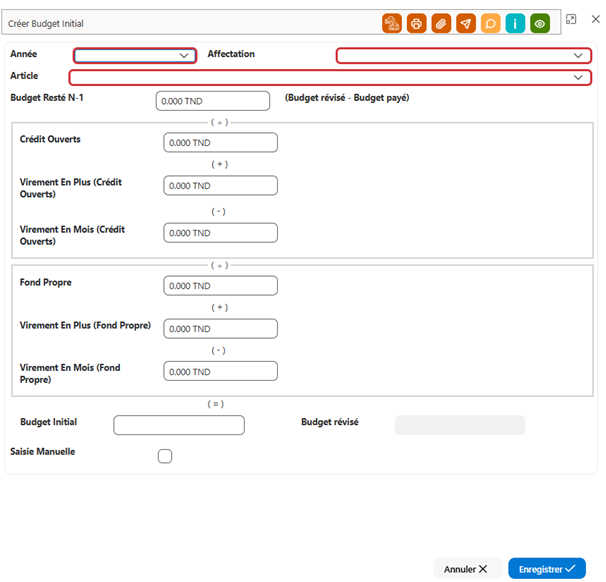
Task: Click the '( = )' symbol above Budget Initial
Action: pyautogui.click(x=216, y=404)
